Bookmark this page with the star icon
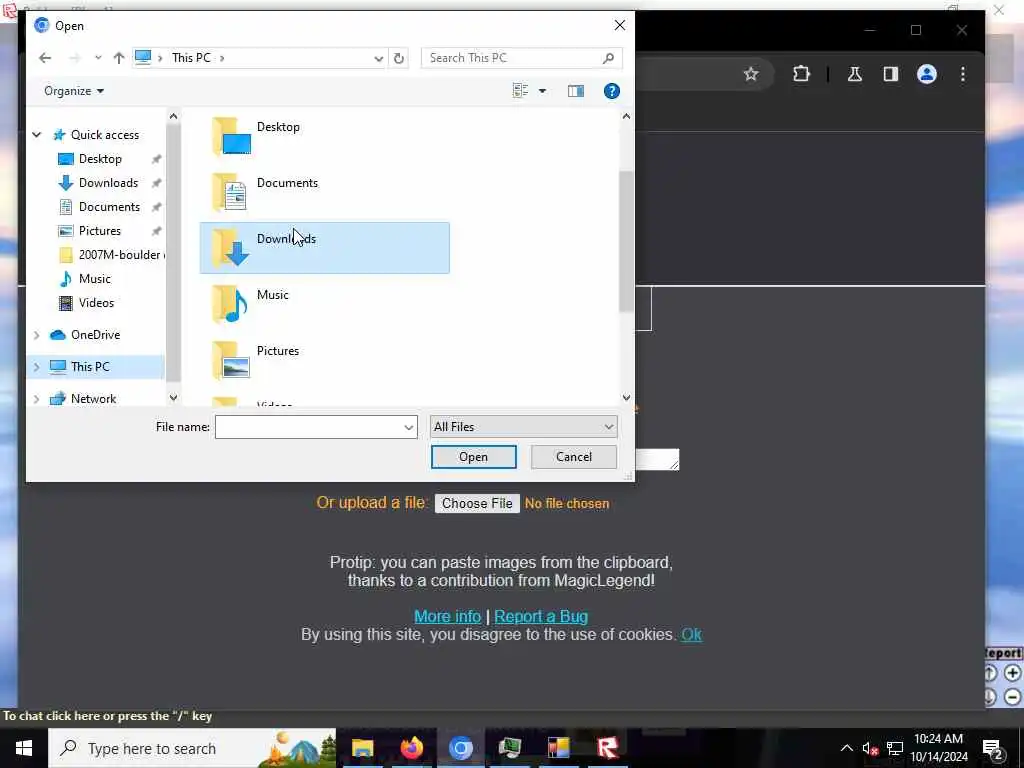Image resolution: width=1024 pixels, height=768 pixels. pos(751,74)
